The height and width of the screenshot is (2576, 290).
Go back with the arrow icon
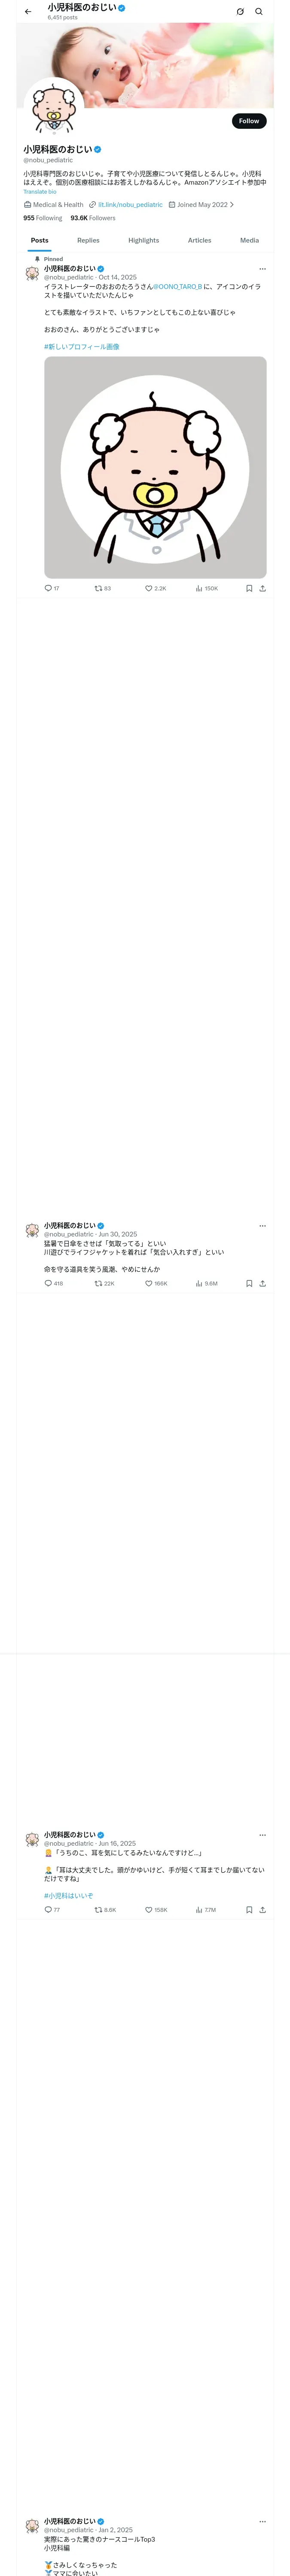(28, 12)
